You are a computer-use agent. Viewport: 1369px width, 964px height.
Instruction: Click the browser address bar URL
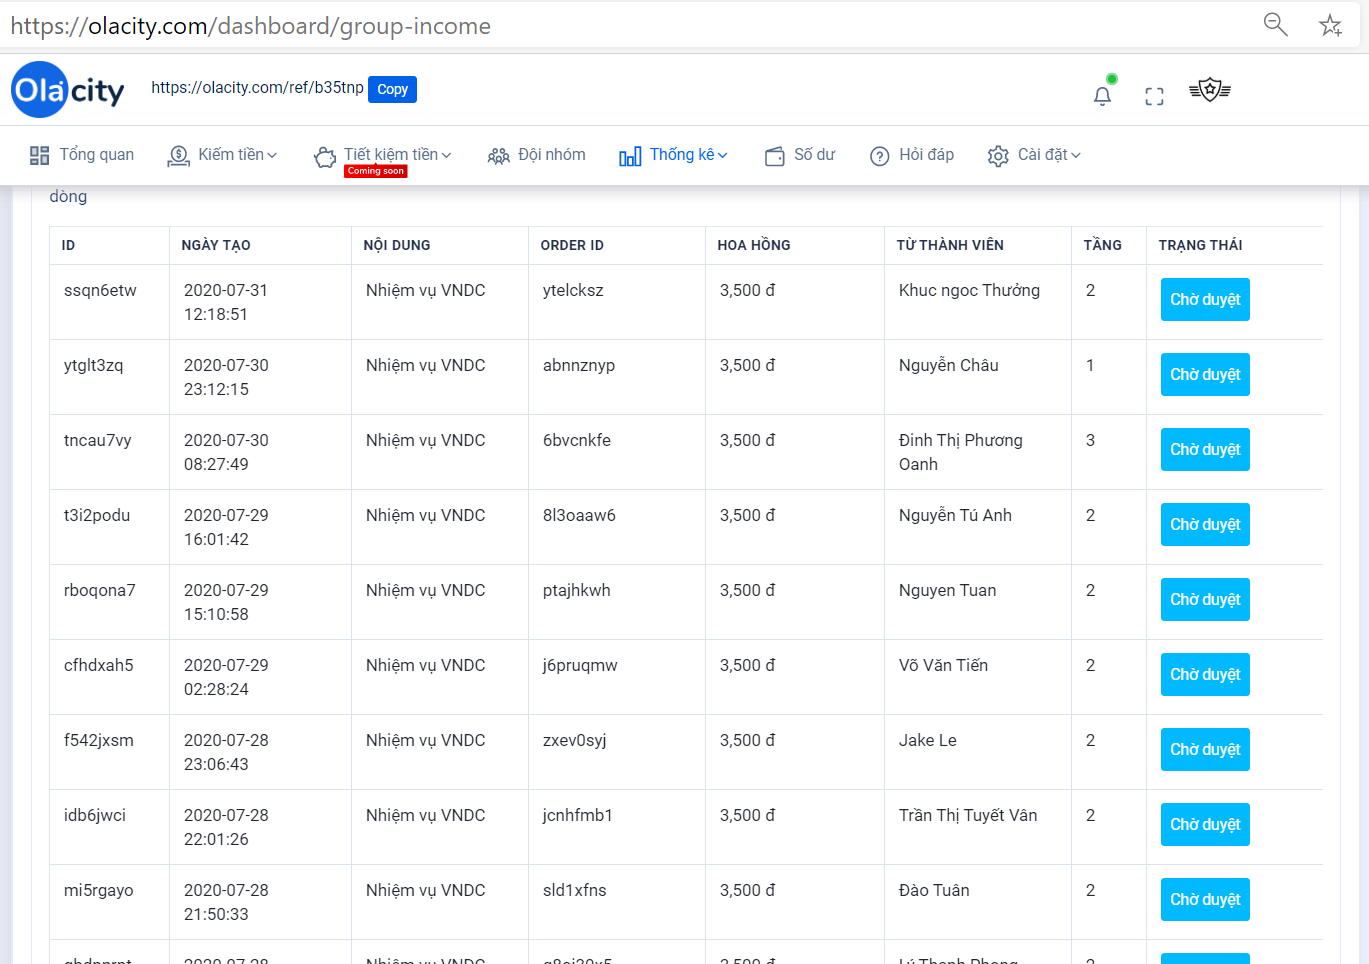coord(250,26)
